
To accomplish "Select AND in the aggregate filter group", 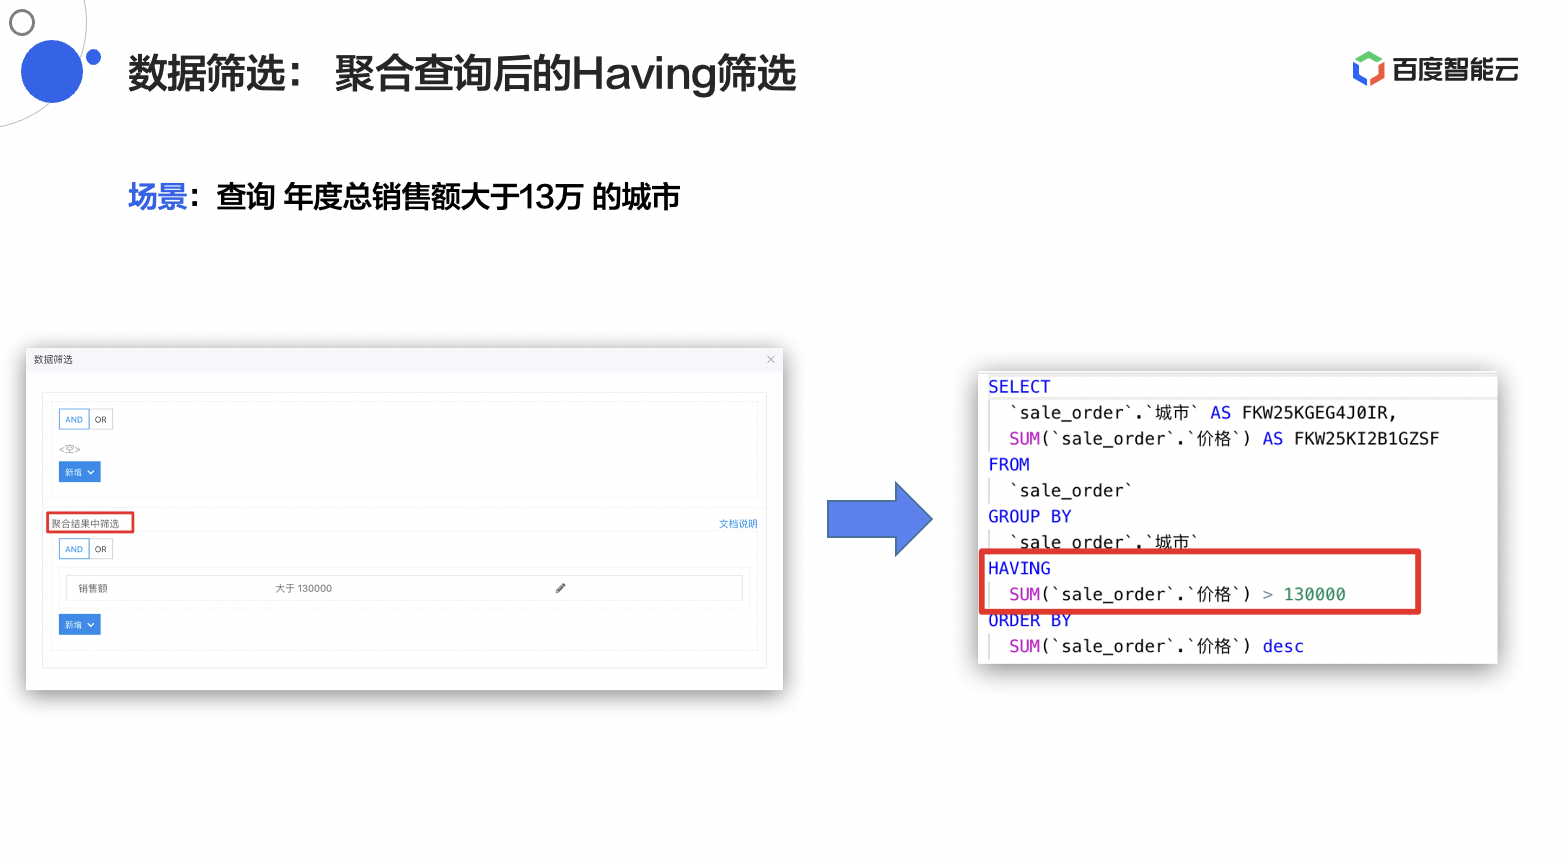I will pyautogui.click(x=74, y=548).
